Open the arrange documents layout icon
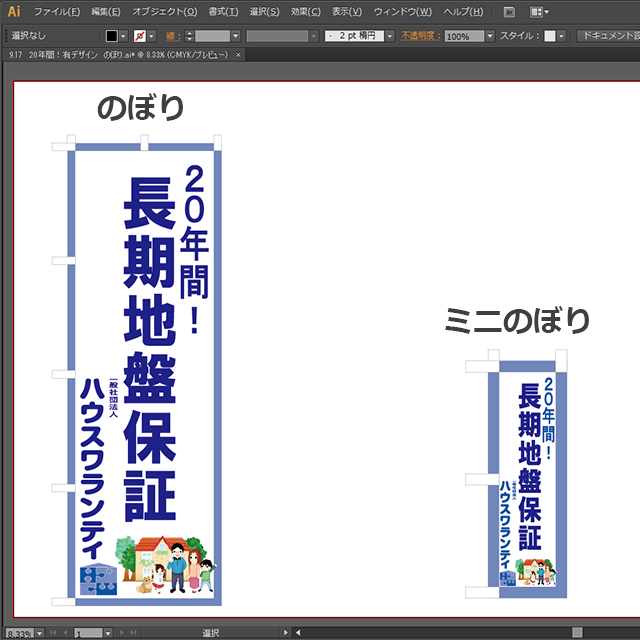The width and height of the screenshot is (640, 640). [x=539, y=12]
